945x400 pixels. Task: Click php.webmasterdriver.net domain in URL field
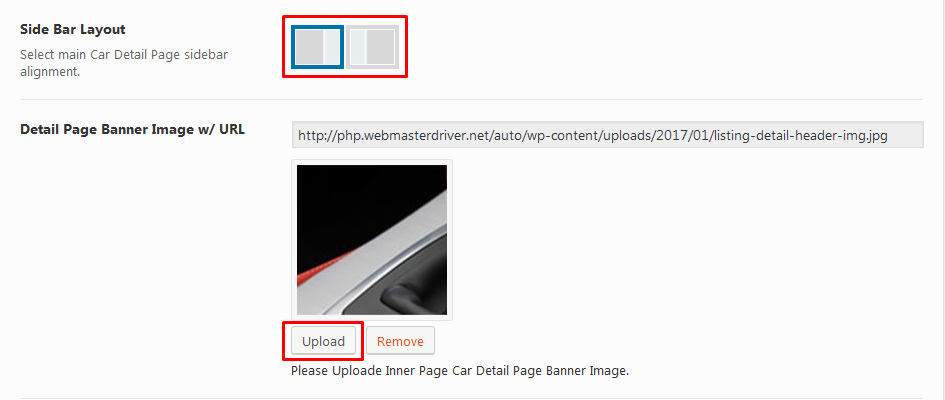pyautogui.click(x=392, y=136)
